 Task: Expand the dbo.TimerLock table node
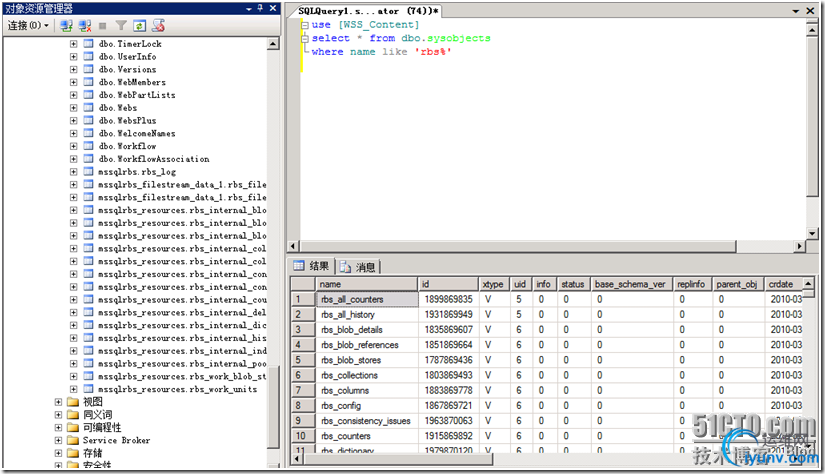coord(73,44)
